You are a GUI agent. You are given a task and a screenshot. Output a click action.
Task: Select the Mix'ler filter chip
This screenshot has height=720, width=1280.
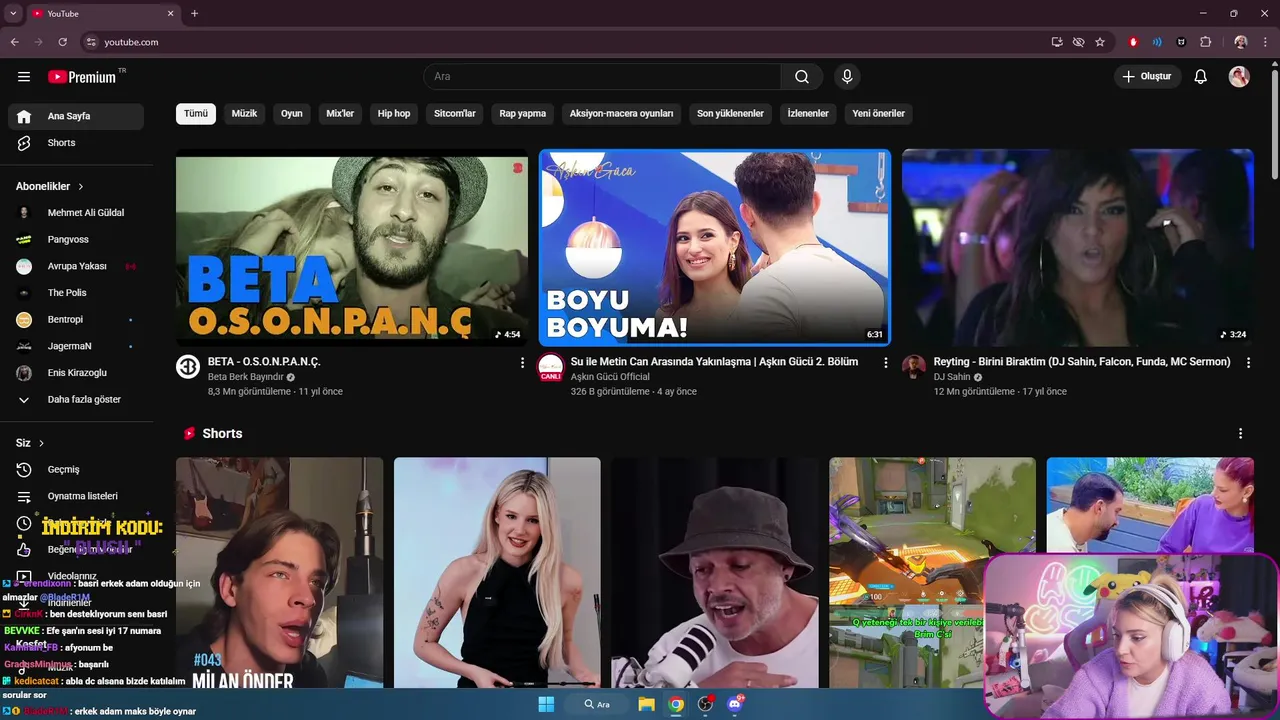tap(340, 114)
